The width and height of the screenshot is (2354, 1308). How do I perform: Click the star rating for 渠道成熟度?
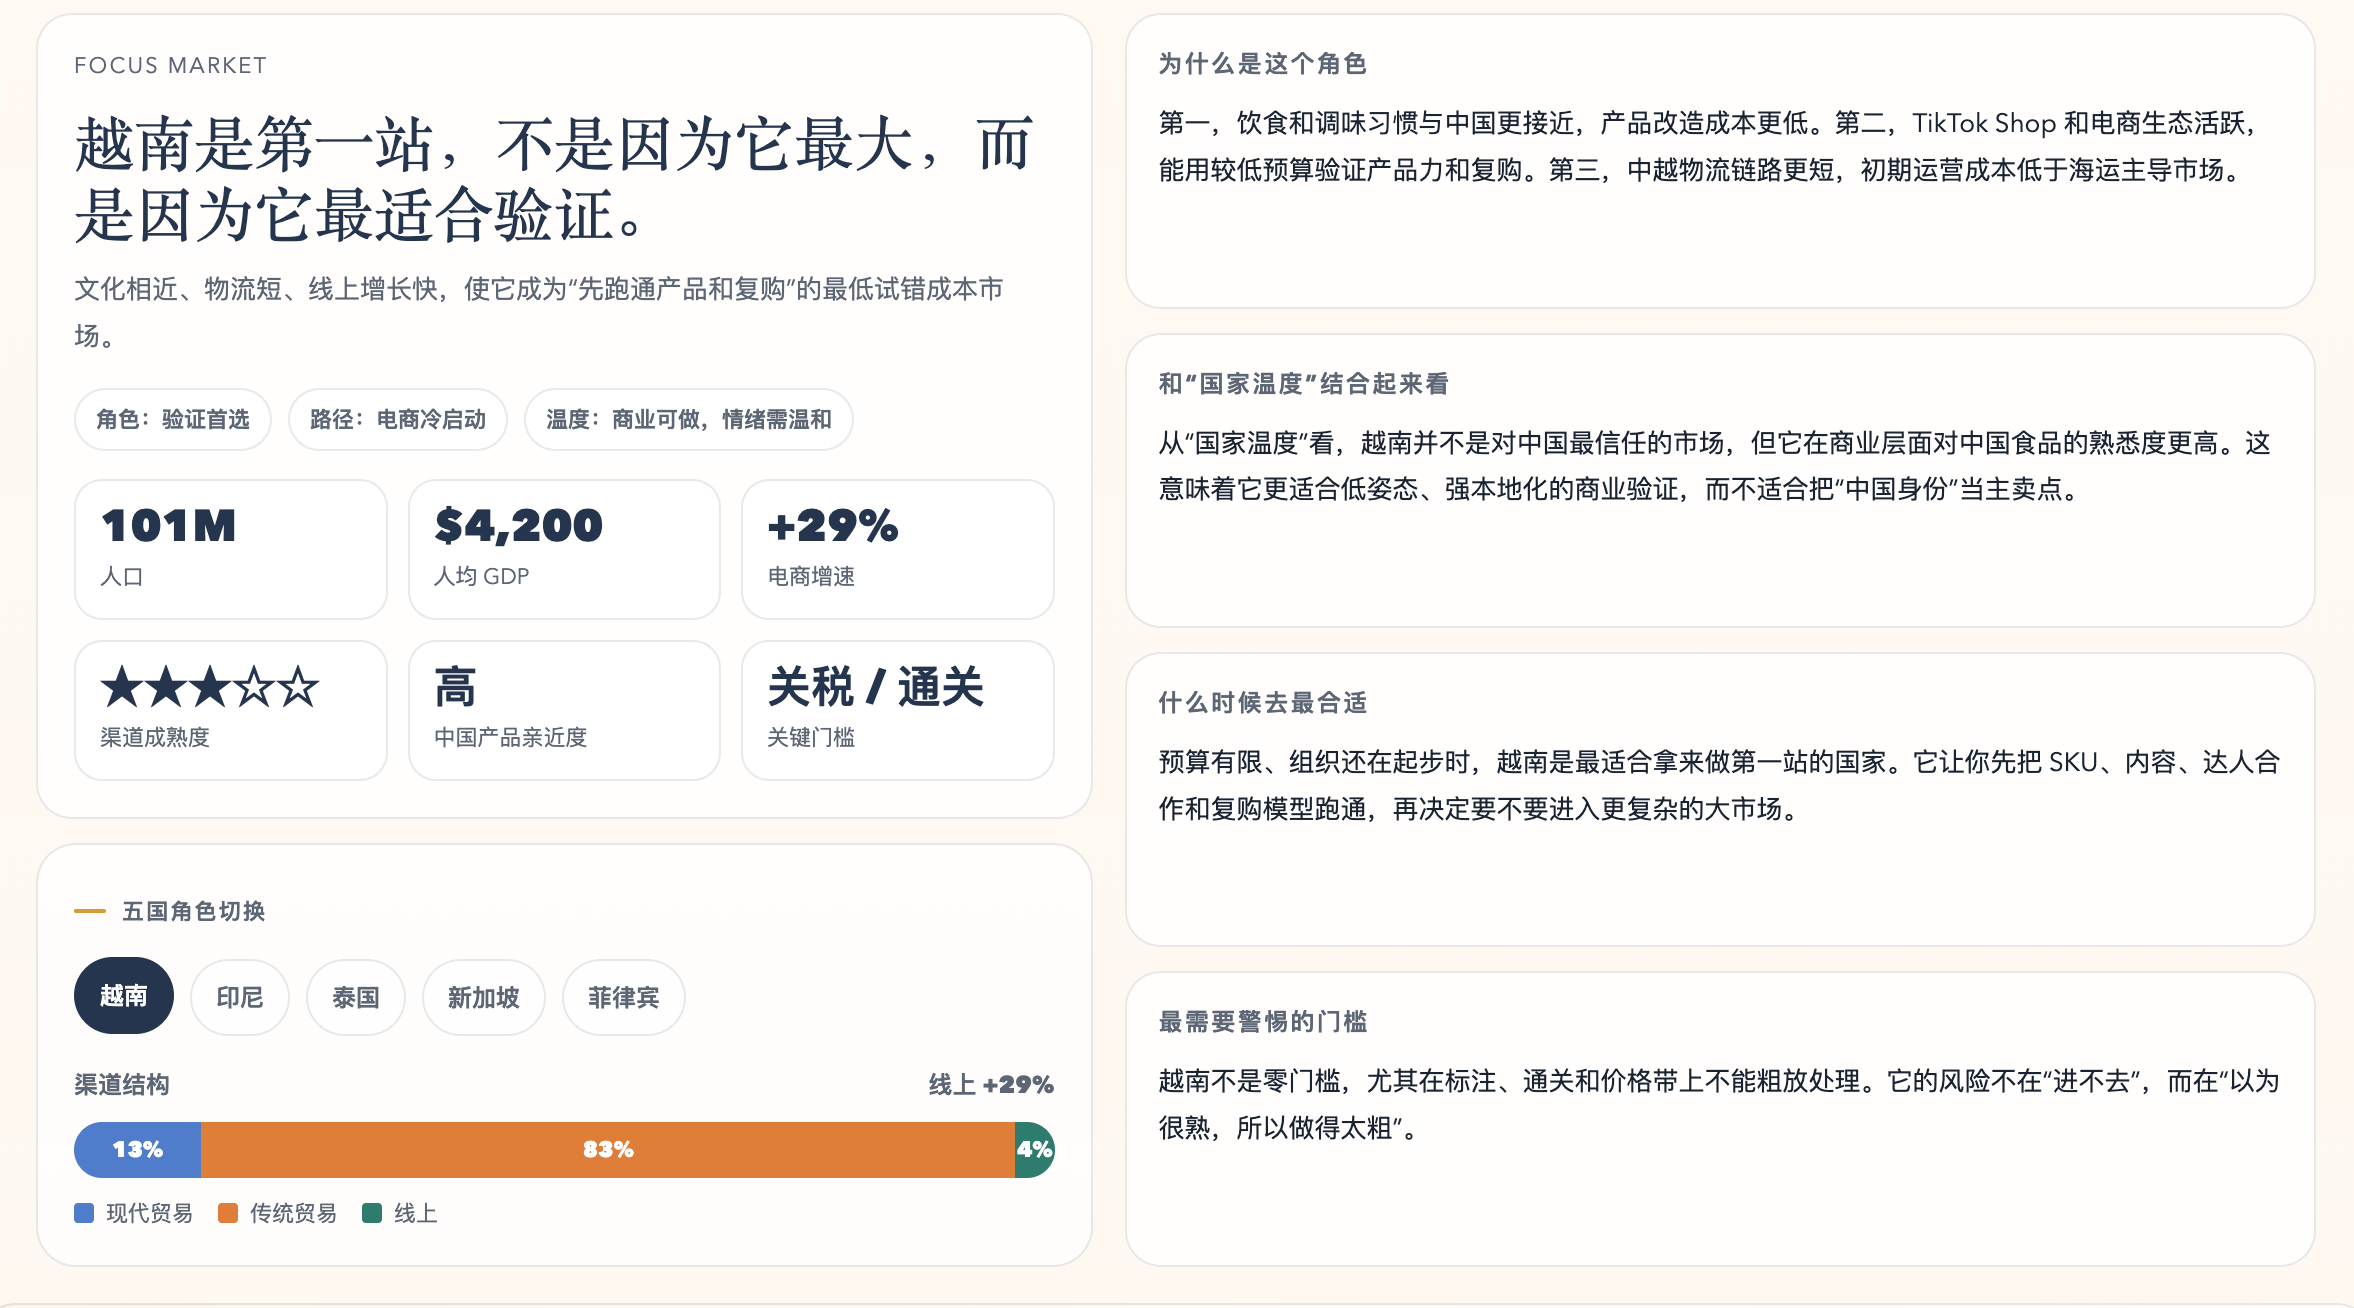click(x=210, y=687)
